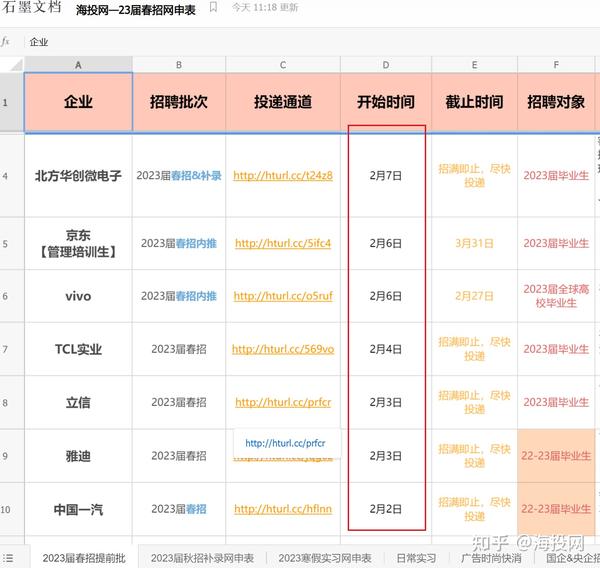Open the 日常实习 sheet tab

[x=416, y=558]
